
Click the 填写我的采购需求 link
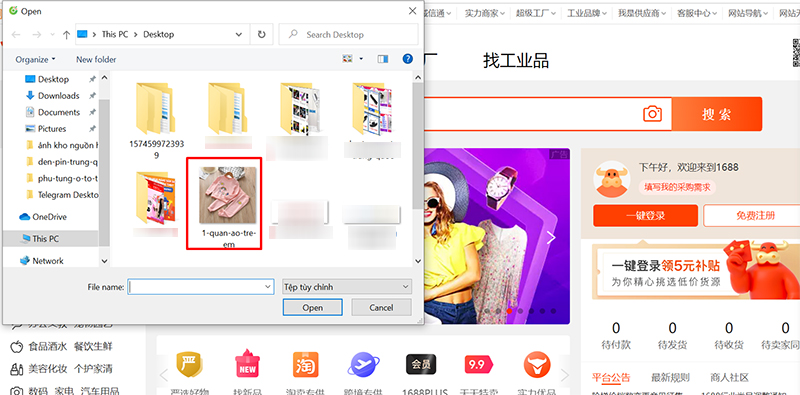coord(677,187)
